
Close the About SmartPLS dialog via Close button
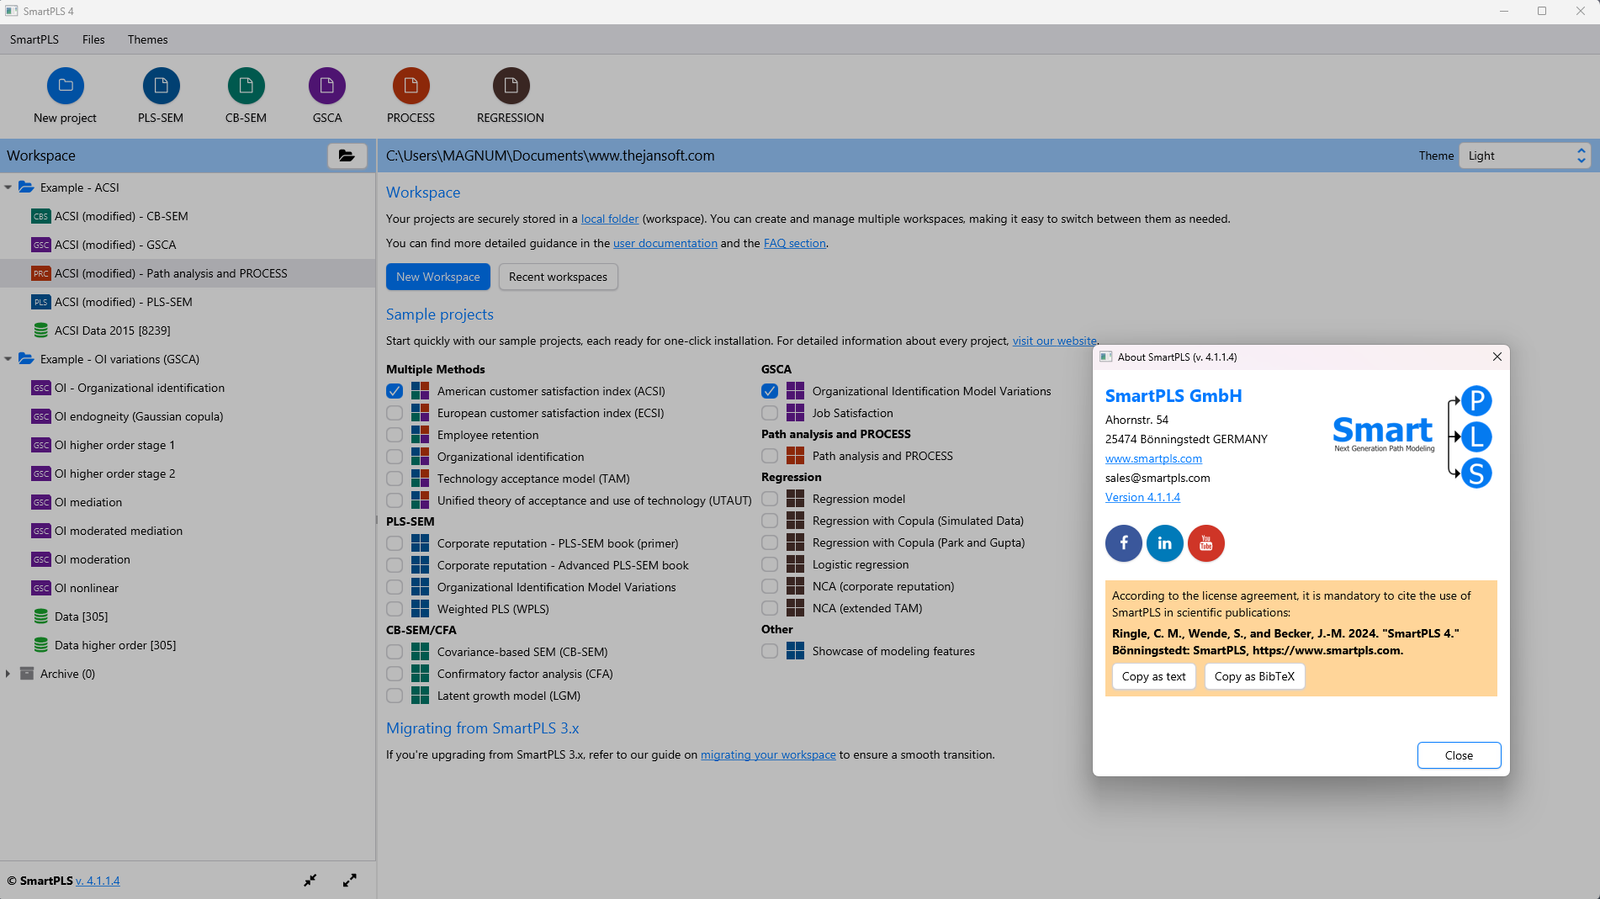[x=1459, y=756]
